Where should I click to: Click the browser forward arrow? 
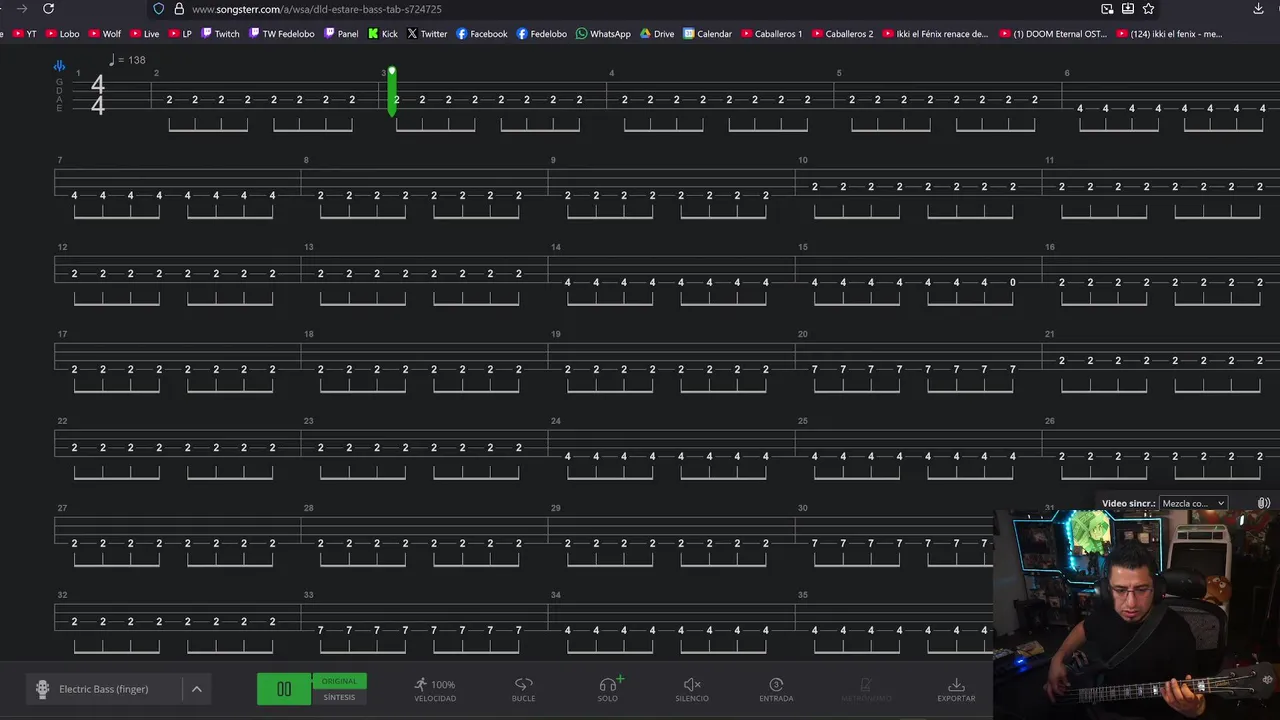point(22,9)
